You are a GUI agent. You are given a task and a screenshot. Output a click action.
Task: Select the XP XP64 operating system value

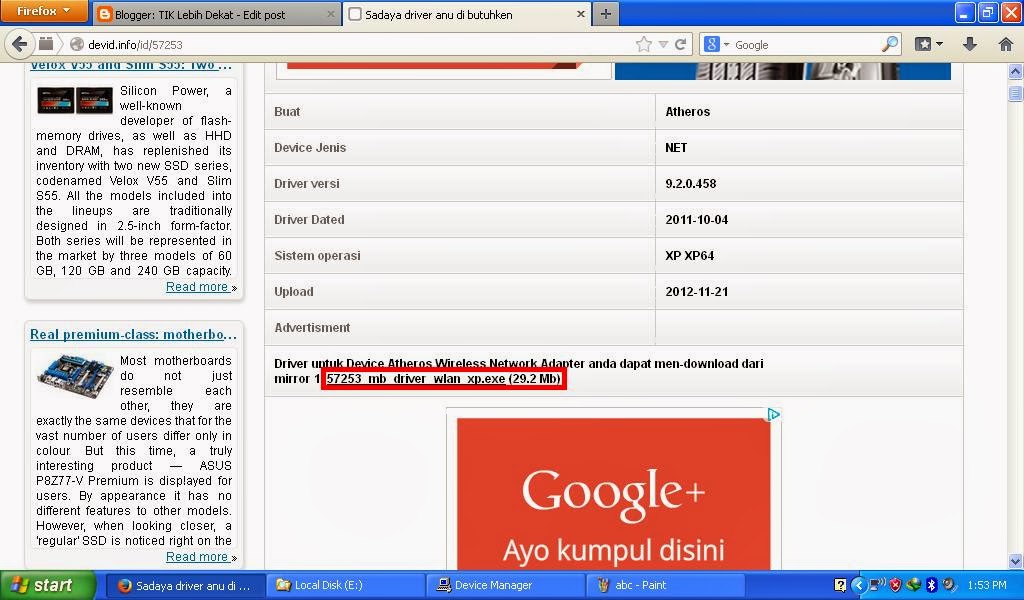(x=689, y=255)
